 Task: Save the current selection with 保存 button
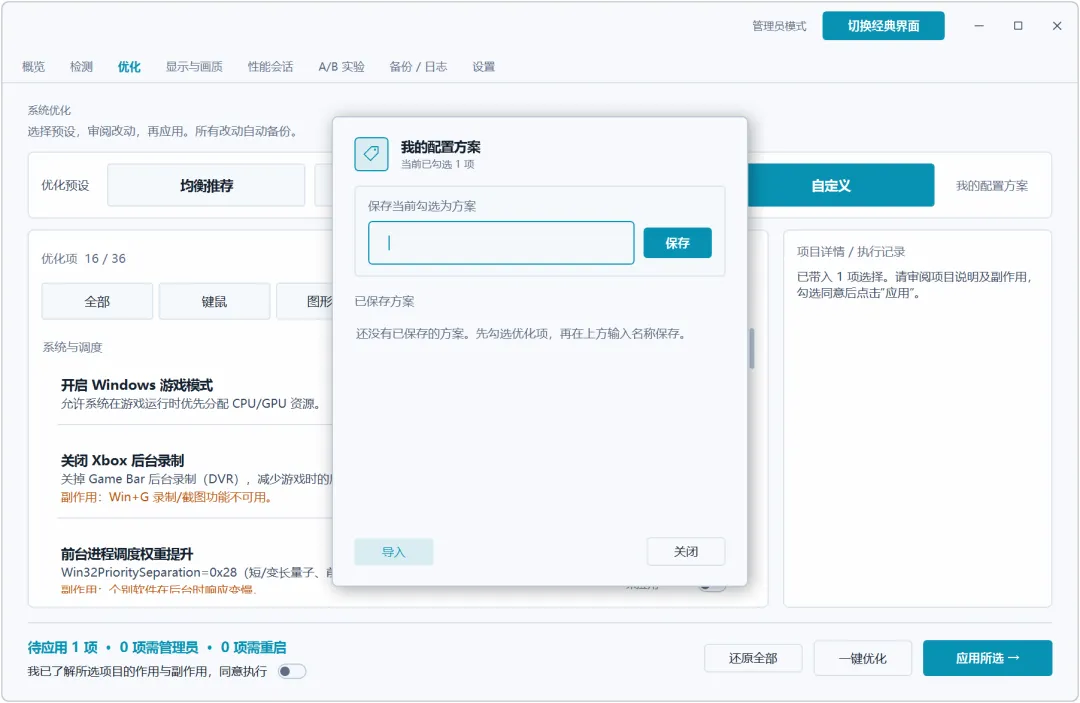coord(677,243)
